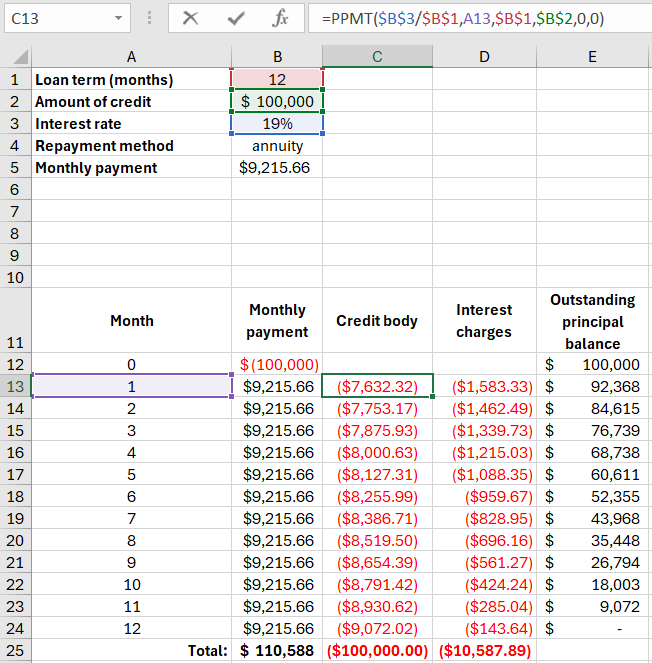
Task: Click the 'Interest charges' table header
Action: click(484, 320)
